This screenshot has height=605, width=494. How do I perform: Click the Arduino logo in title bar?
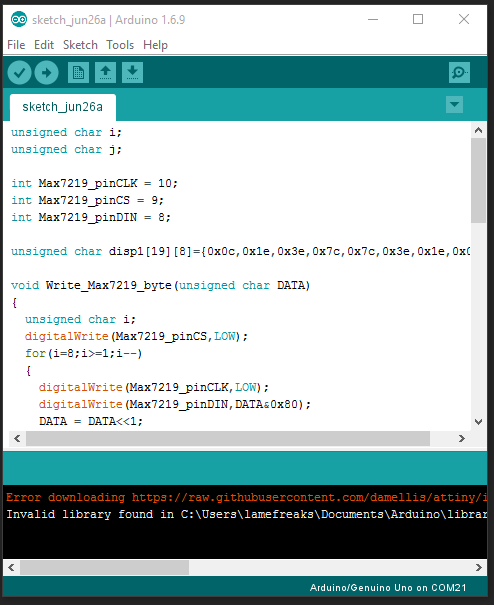19,19
